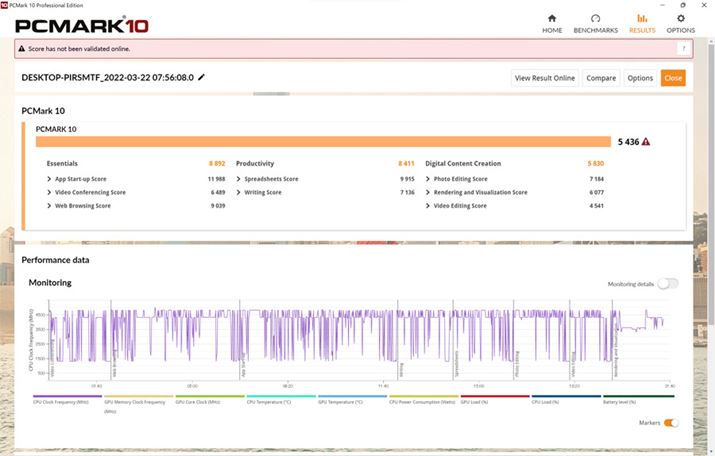Click the PCMark 10 app icon in title bar
This screenshot has width=715, height=456.
(5, 4)
